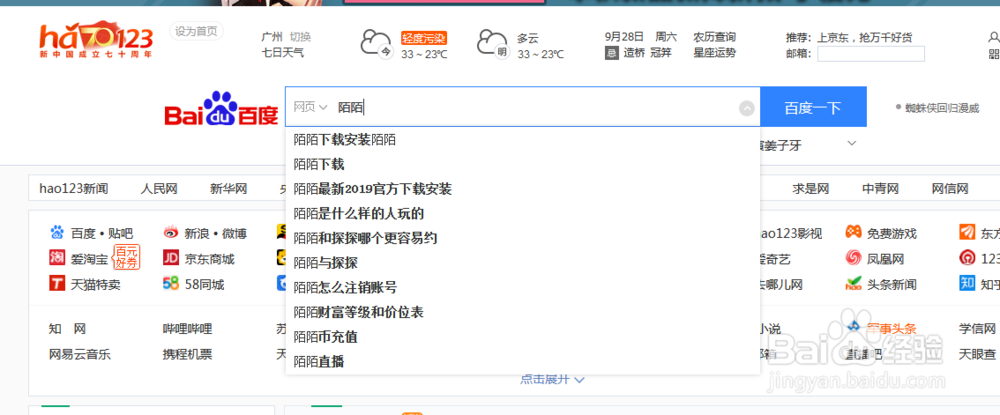Select suggestion 陌陌币充值
The width and height of the screenshot is (1000, 415).
pos(522,337)
